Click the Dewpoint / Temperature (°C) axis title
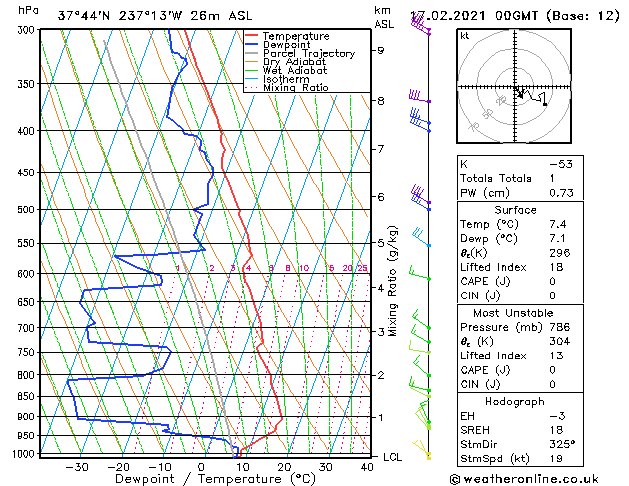The image size is (629, 486). coord(216,479)
